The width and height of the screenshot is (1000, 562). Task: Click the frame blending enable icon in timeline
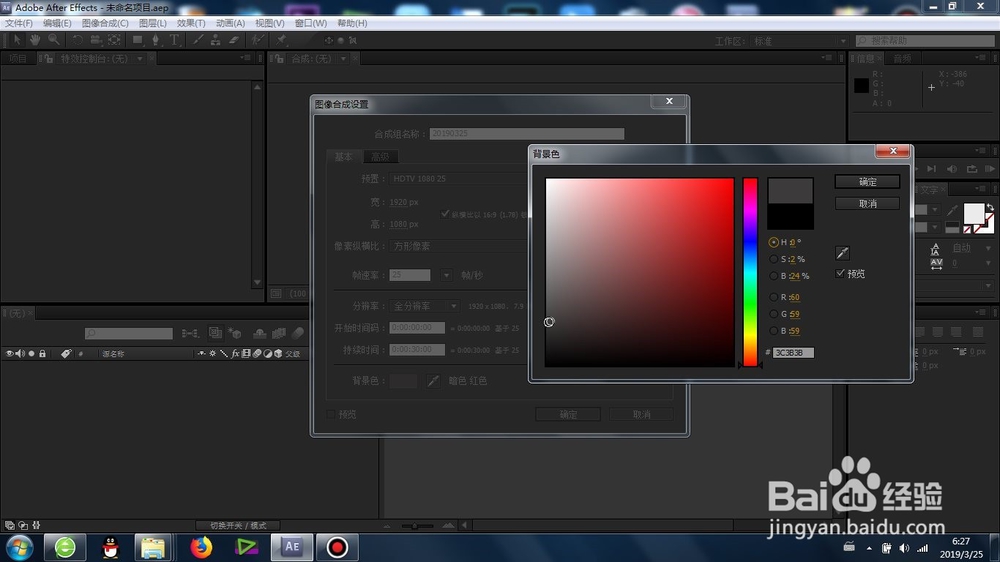tap(279, 333)
